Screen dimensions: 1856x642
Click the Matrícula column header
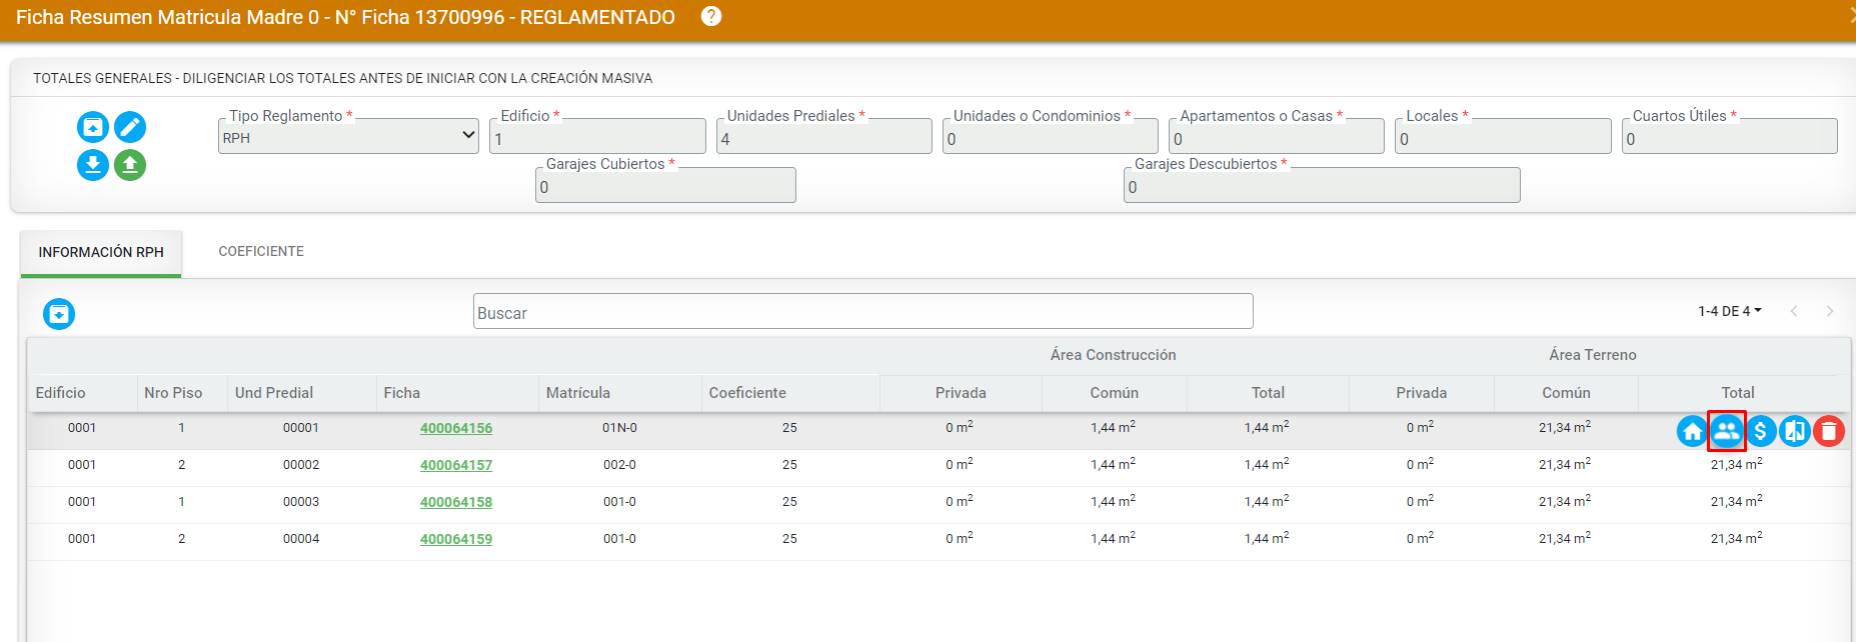[x=578, y=393]
